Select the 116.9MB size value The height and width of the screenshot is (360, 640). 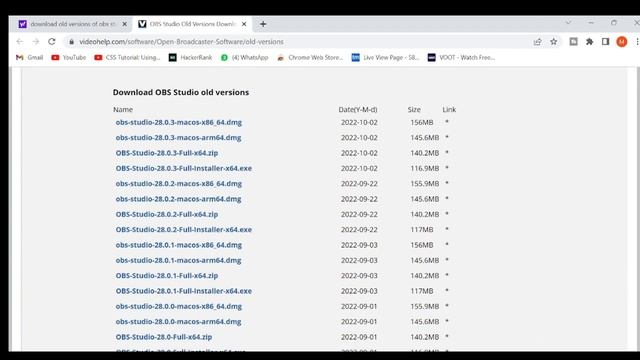(424, 168)
